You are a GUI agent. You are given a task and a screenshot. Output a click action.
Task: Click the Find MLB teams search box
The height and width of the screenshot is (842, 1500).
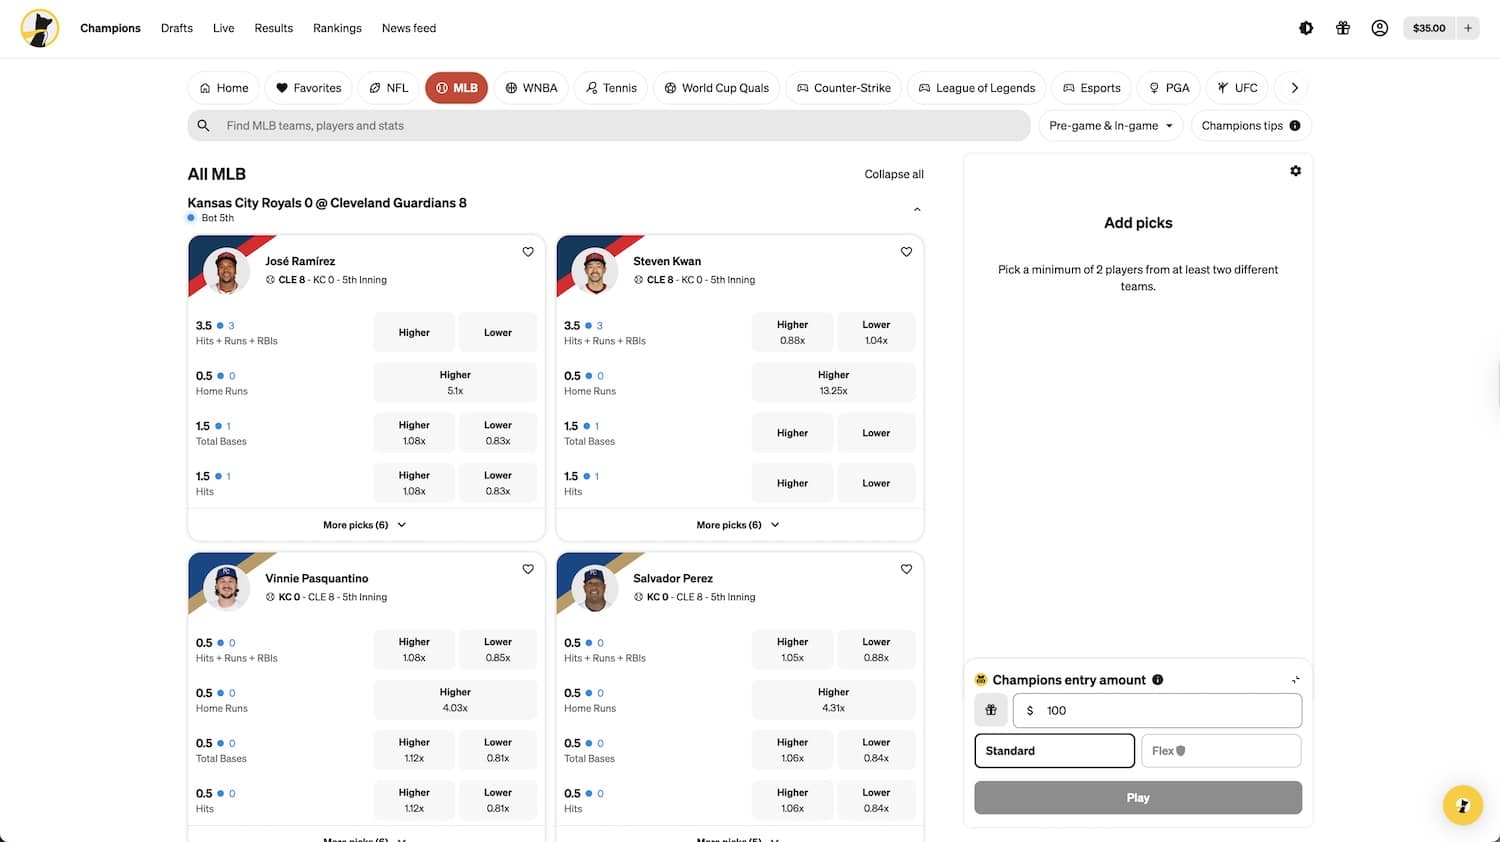point(608,126)
